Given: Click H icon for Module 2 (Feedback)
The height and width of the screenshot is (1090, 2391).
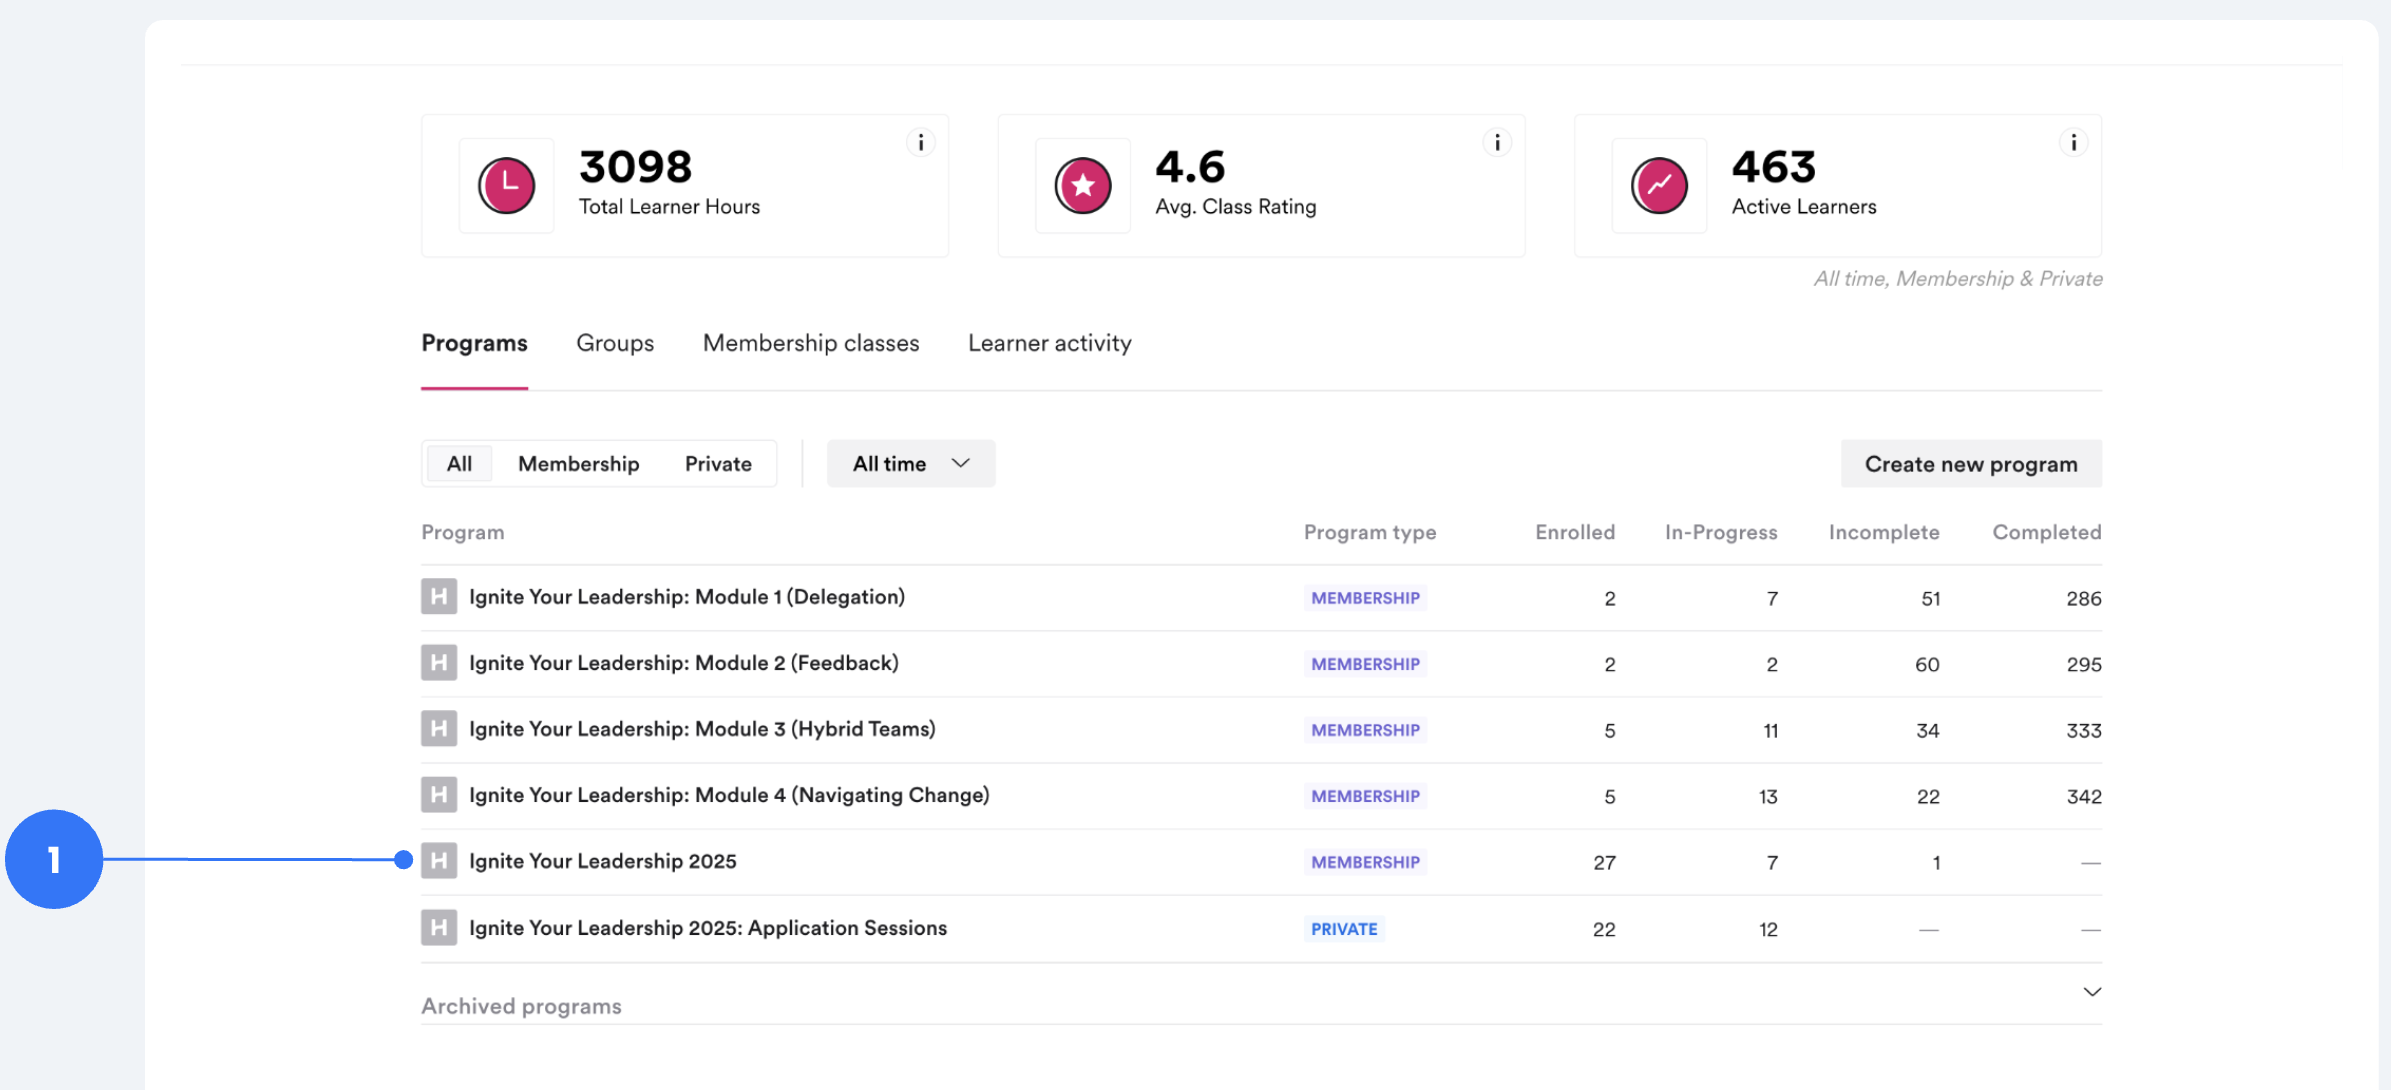Looking at the screenshot, I should [x=439, y=663].
